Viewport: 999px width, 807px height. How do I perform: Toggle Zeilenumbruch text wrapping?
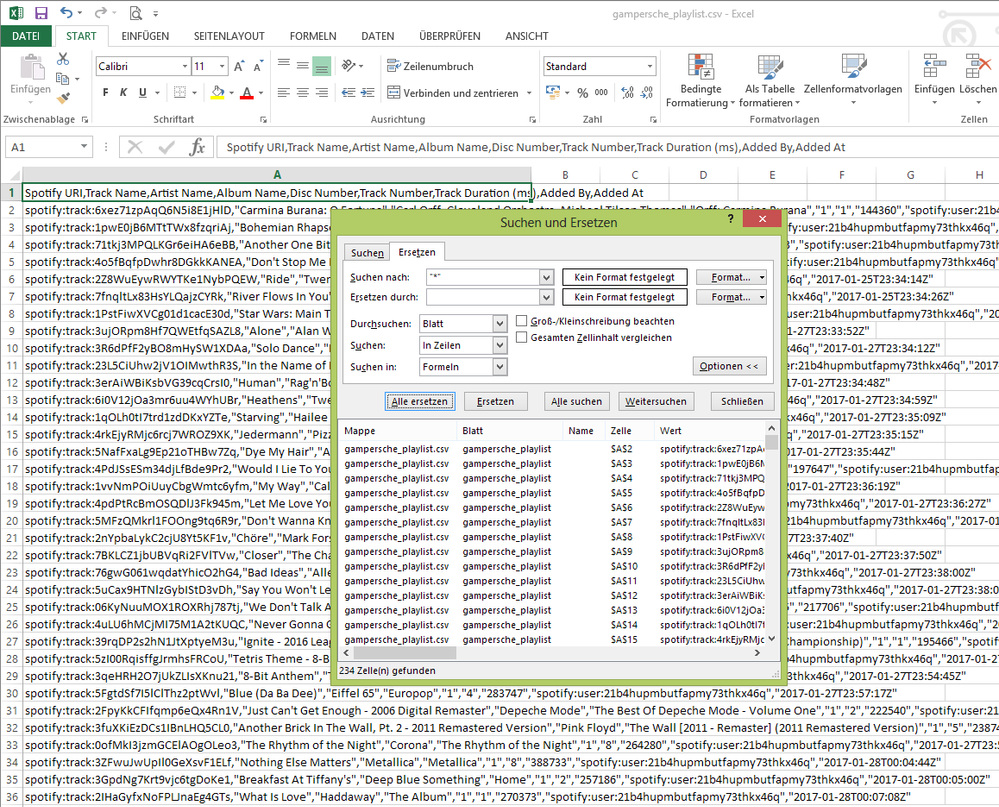click(431, 66)
